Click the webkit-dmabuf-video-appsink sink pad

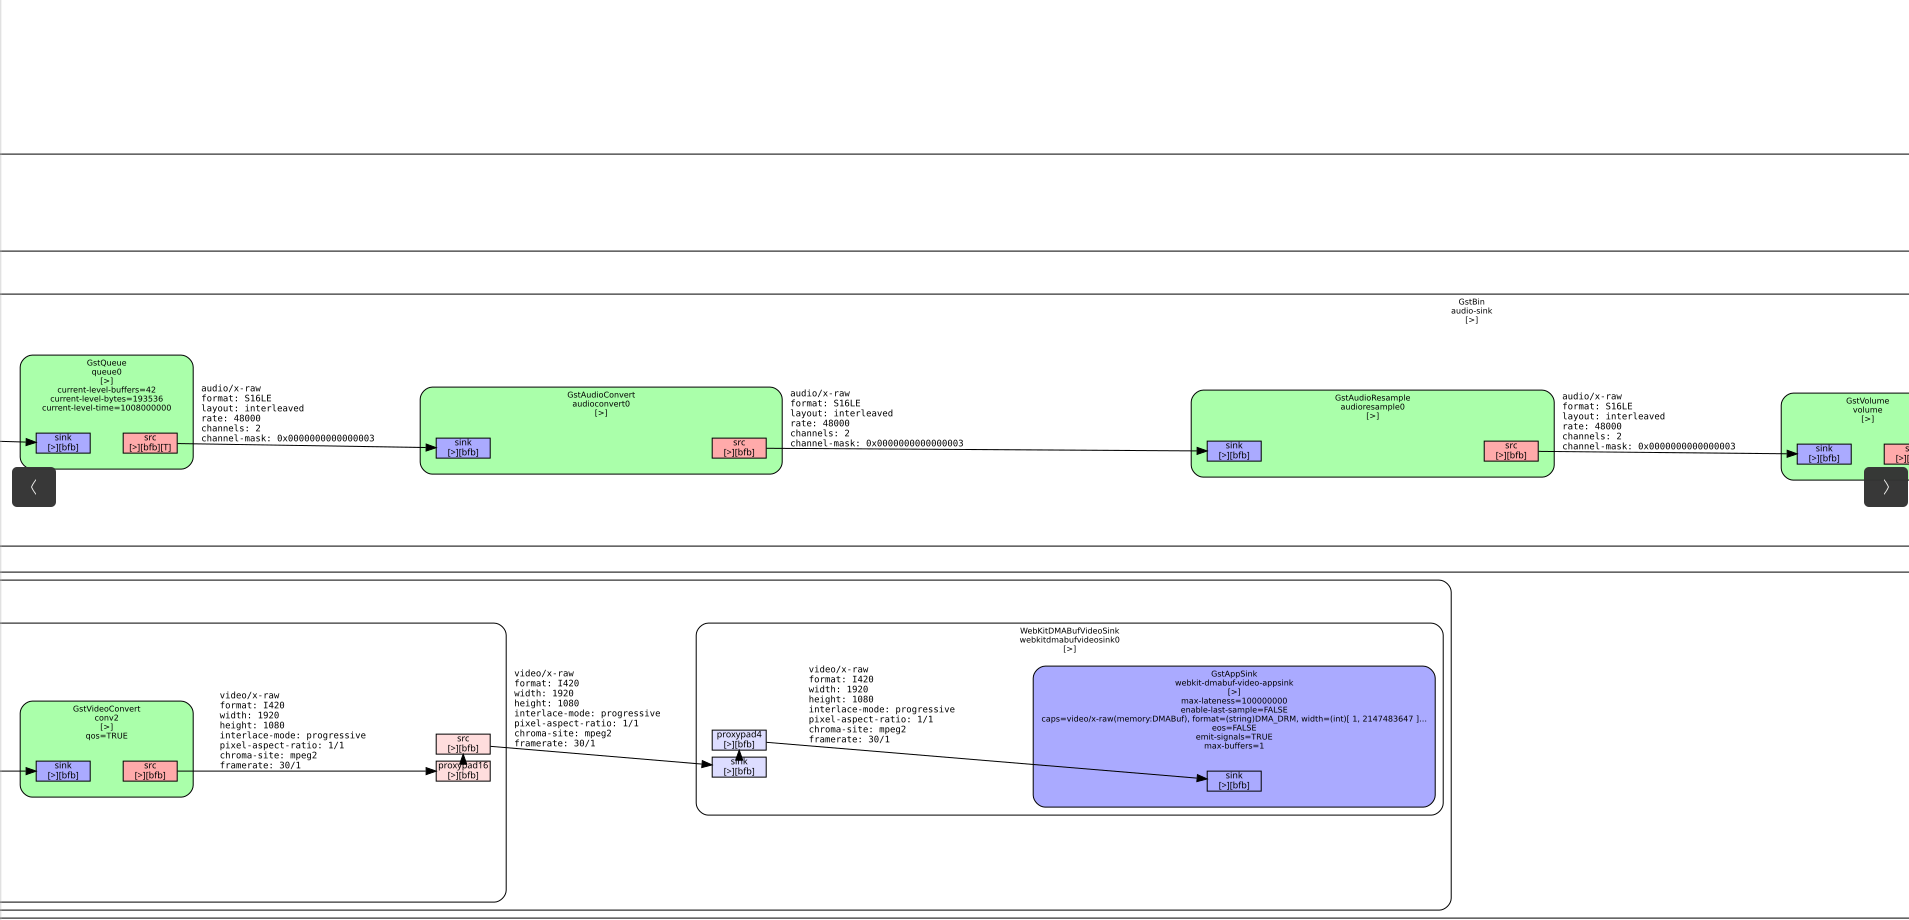[x=1234, y=781]
